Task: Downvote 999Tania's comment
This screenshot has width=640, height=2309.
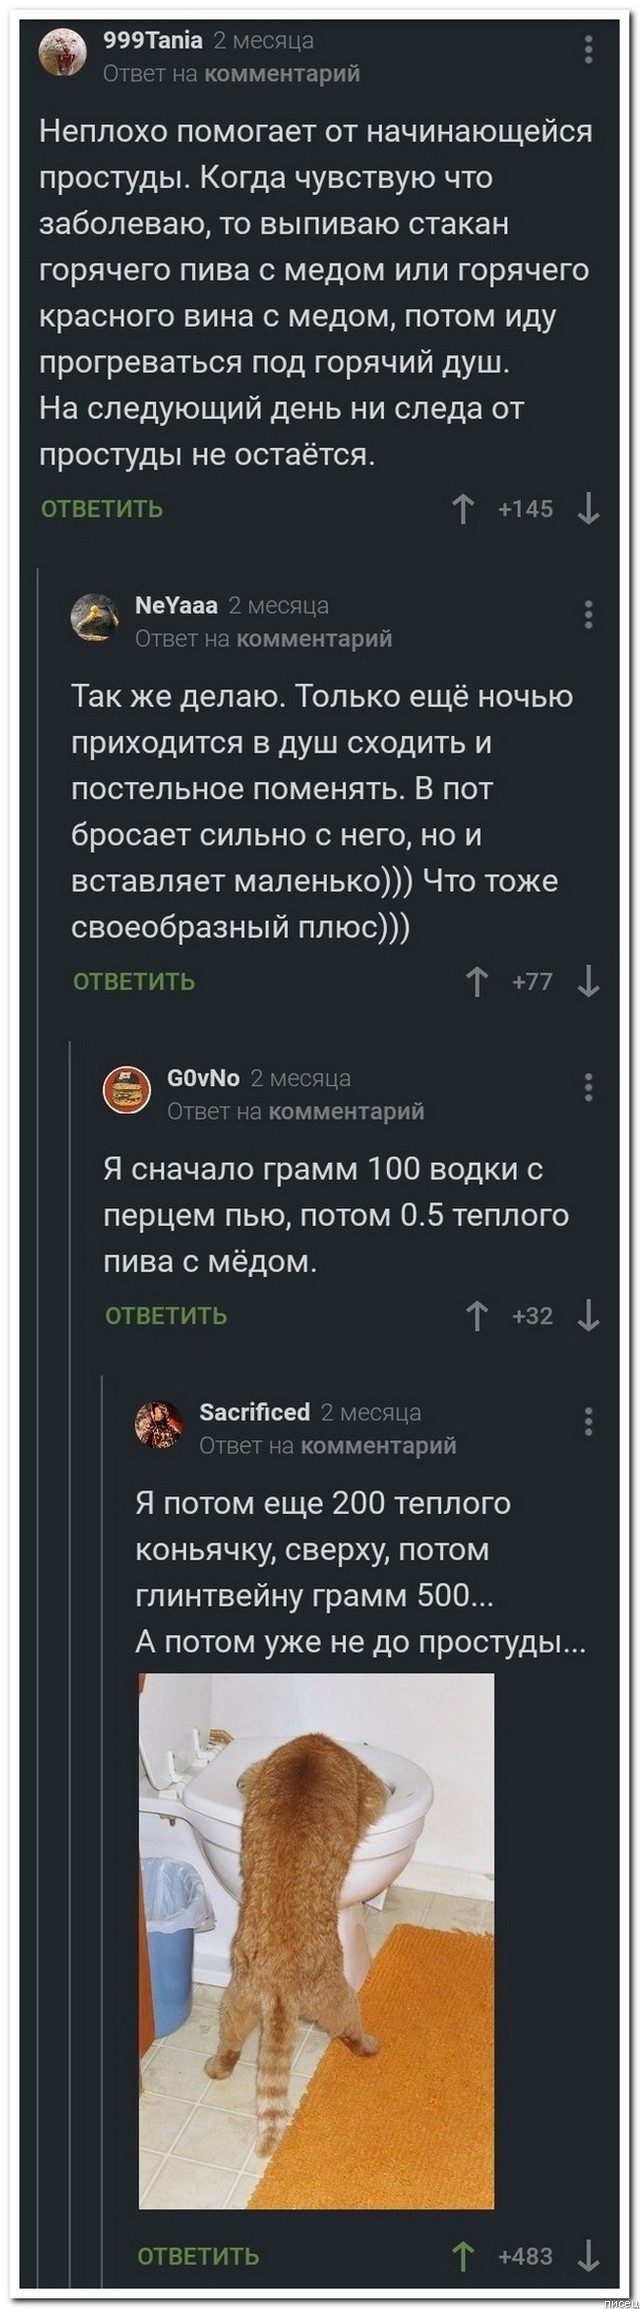Action: point(589,510)
